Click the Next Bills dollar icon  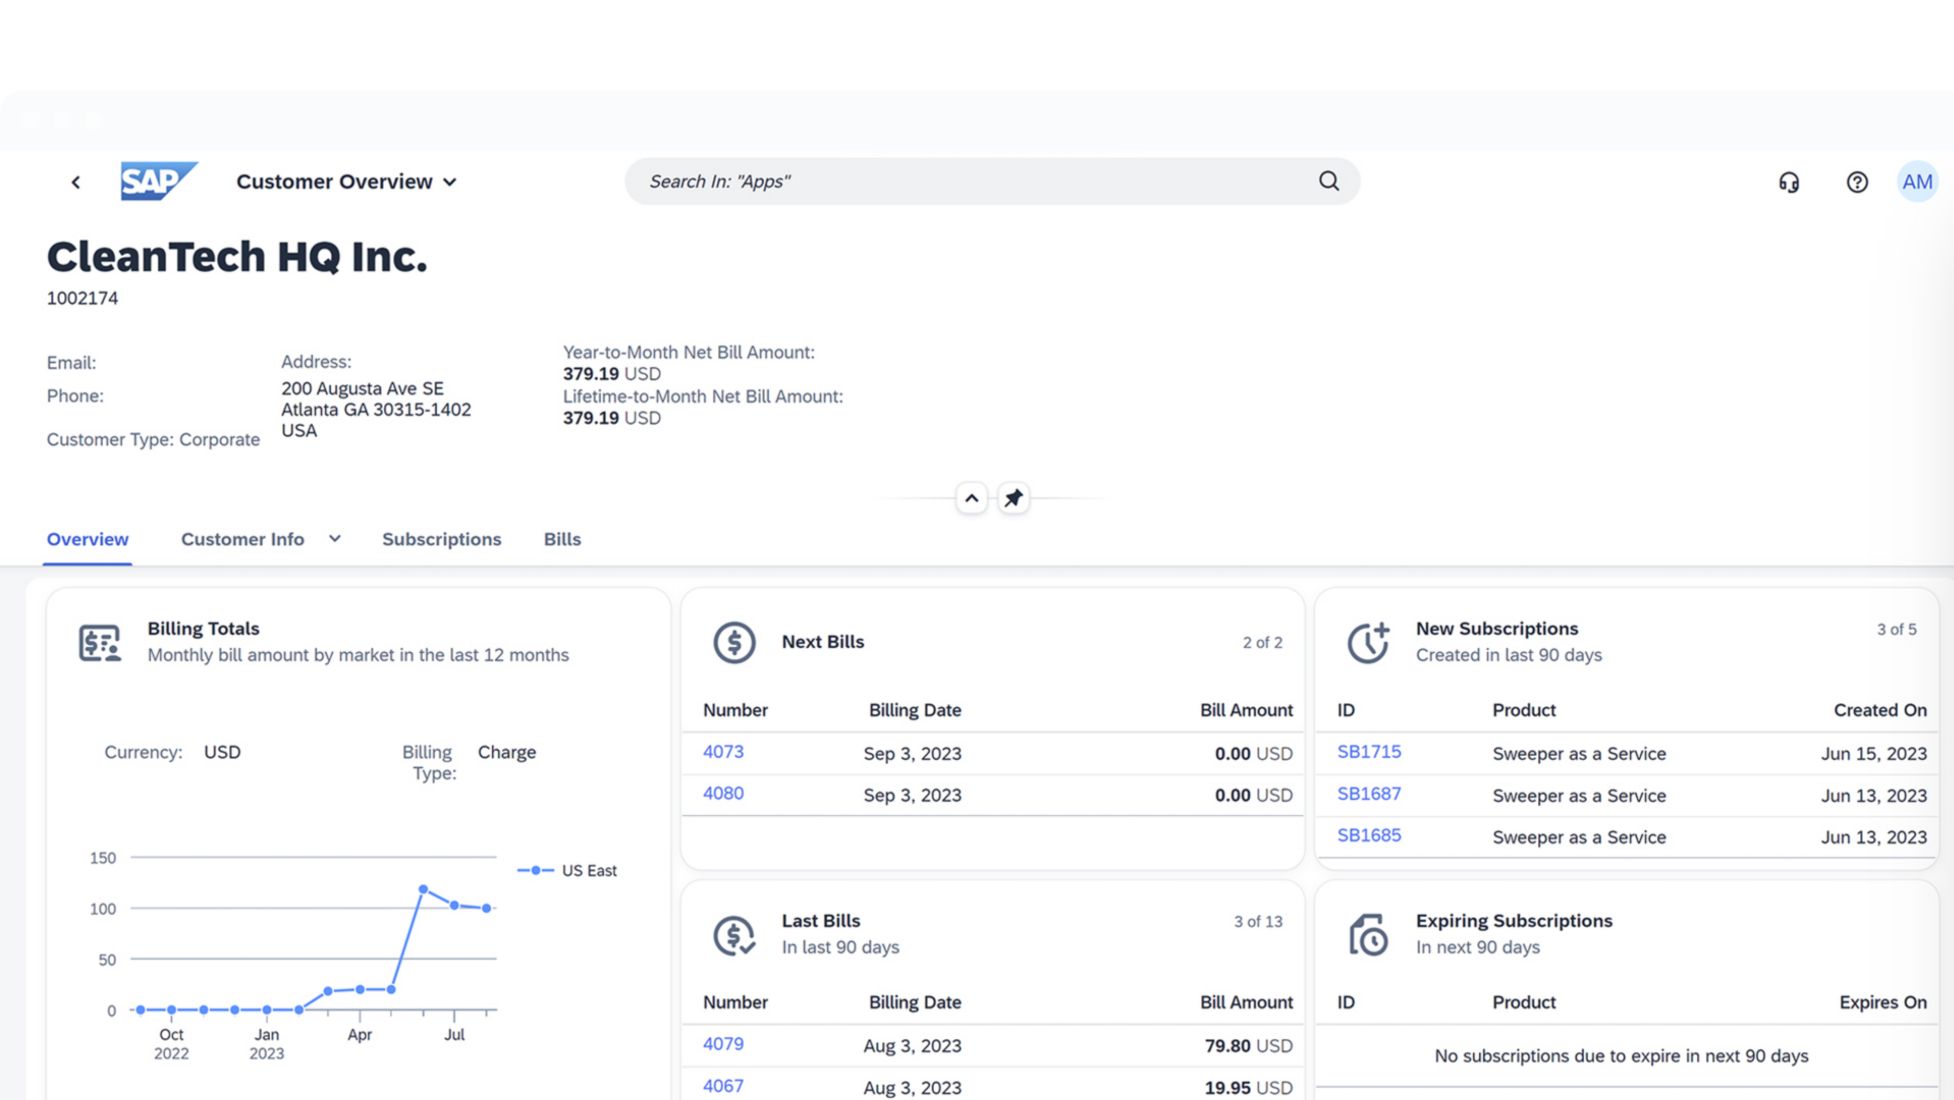tap(734, 642)
